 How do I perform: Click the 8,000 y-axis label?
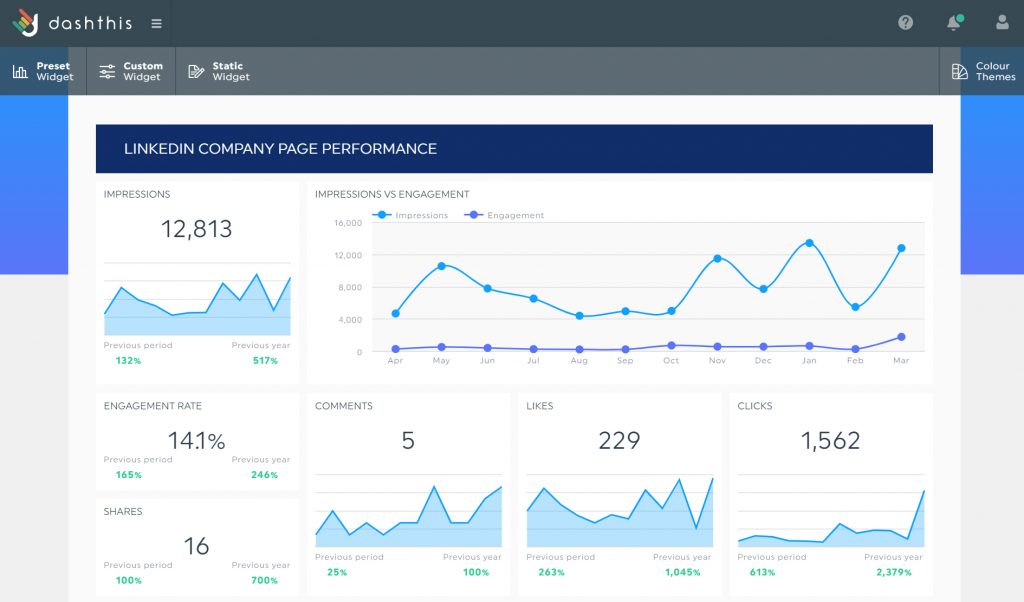click(350, 287)
